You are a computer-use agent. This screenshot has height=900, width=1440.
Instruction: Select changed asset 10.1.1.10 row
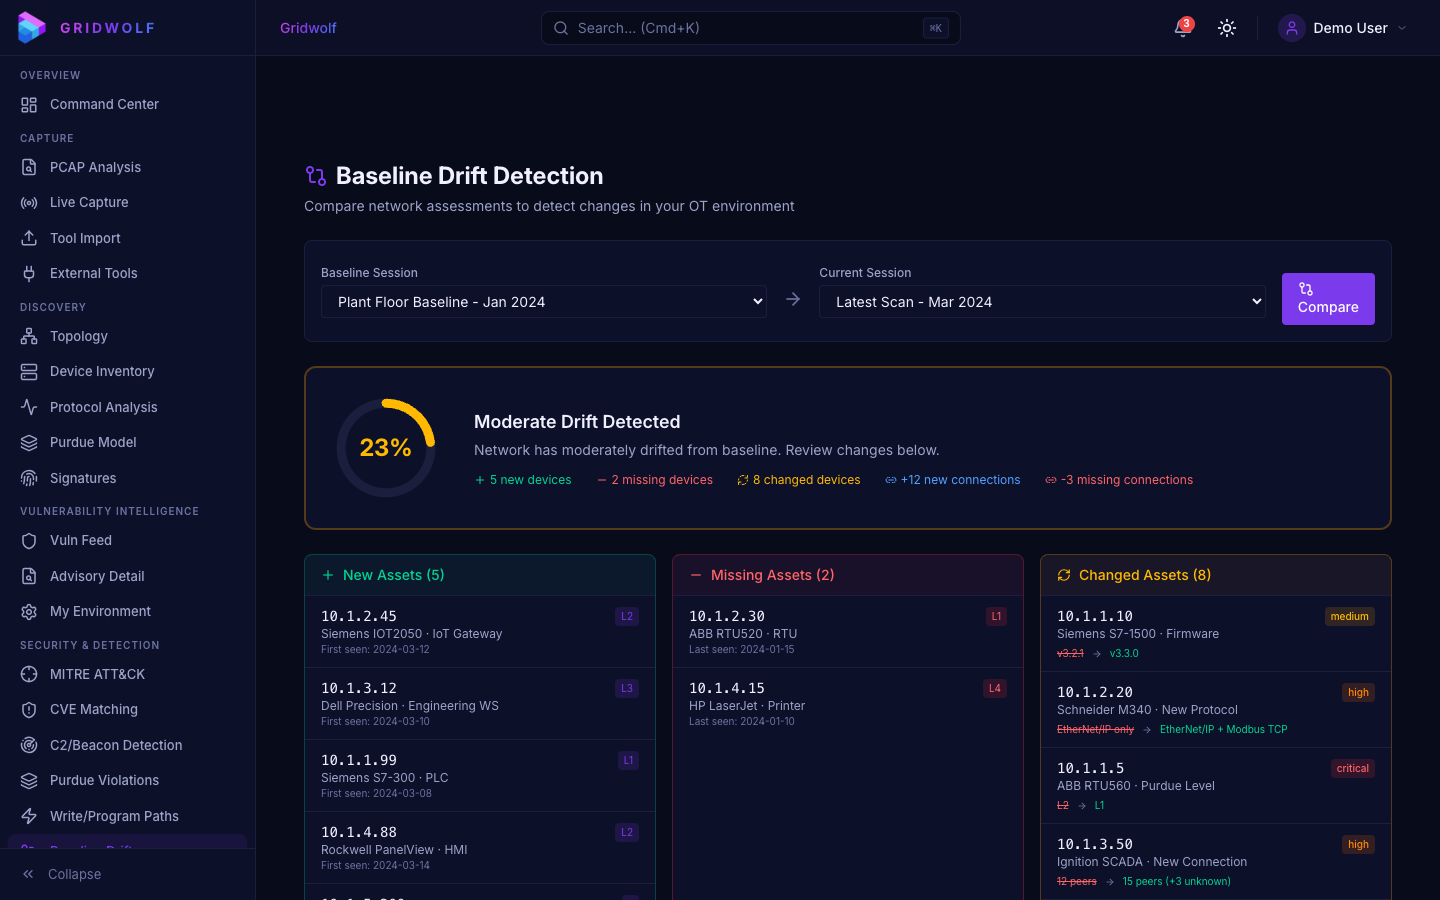[x=1216, y=634]
